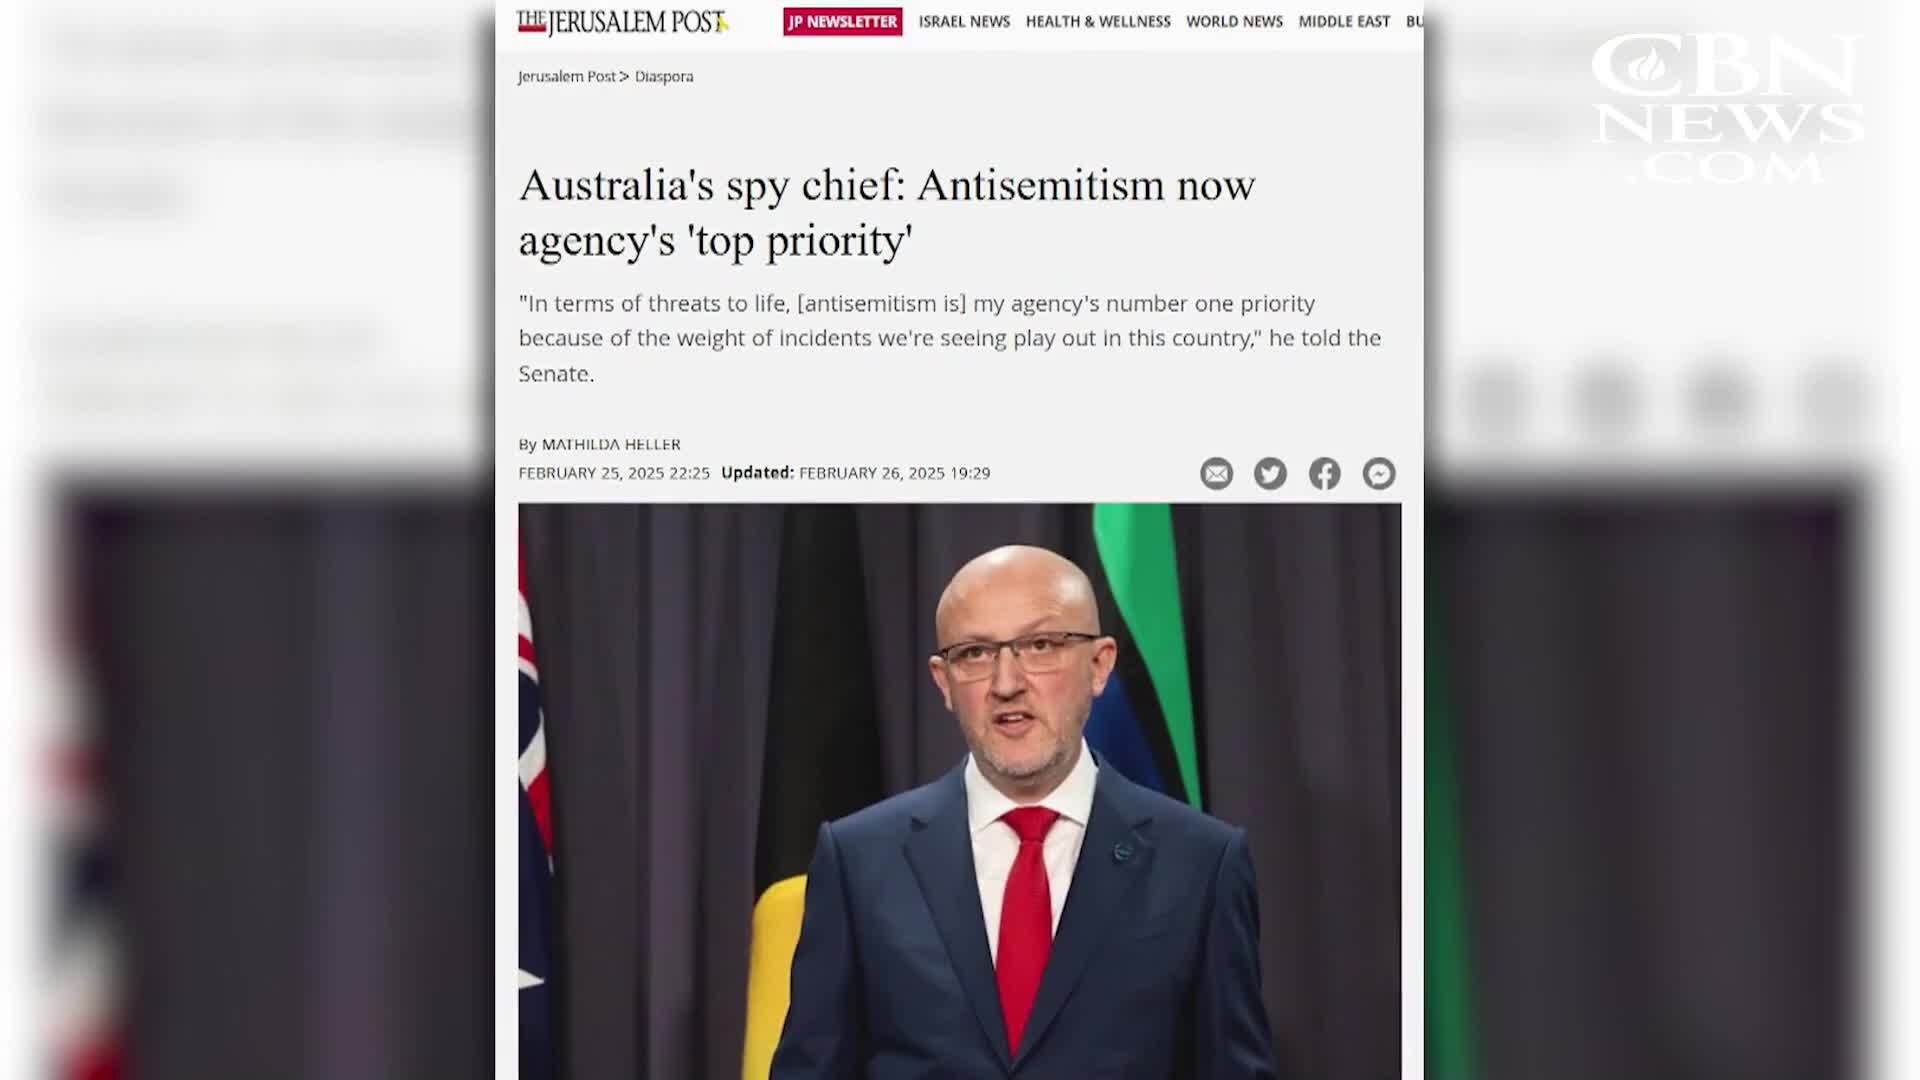The height and width of the screenshot is (1080, 1920).
Task: Open Health & Wellness menu
Action: point(1098,21)
